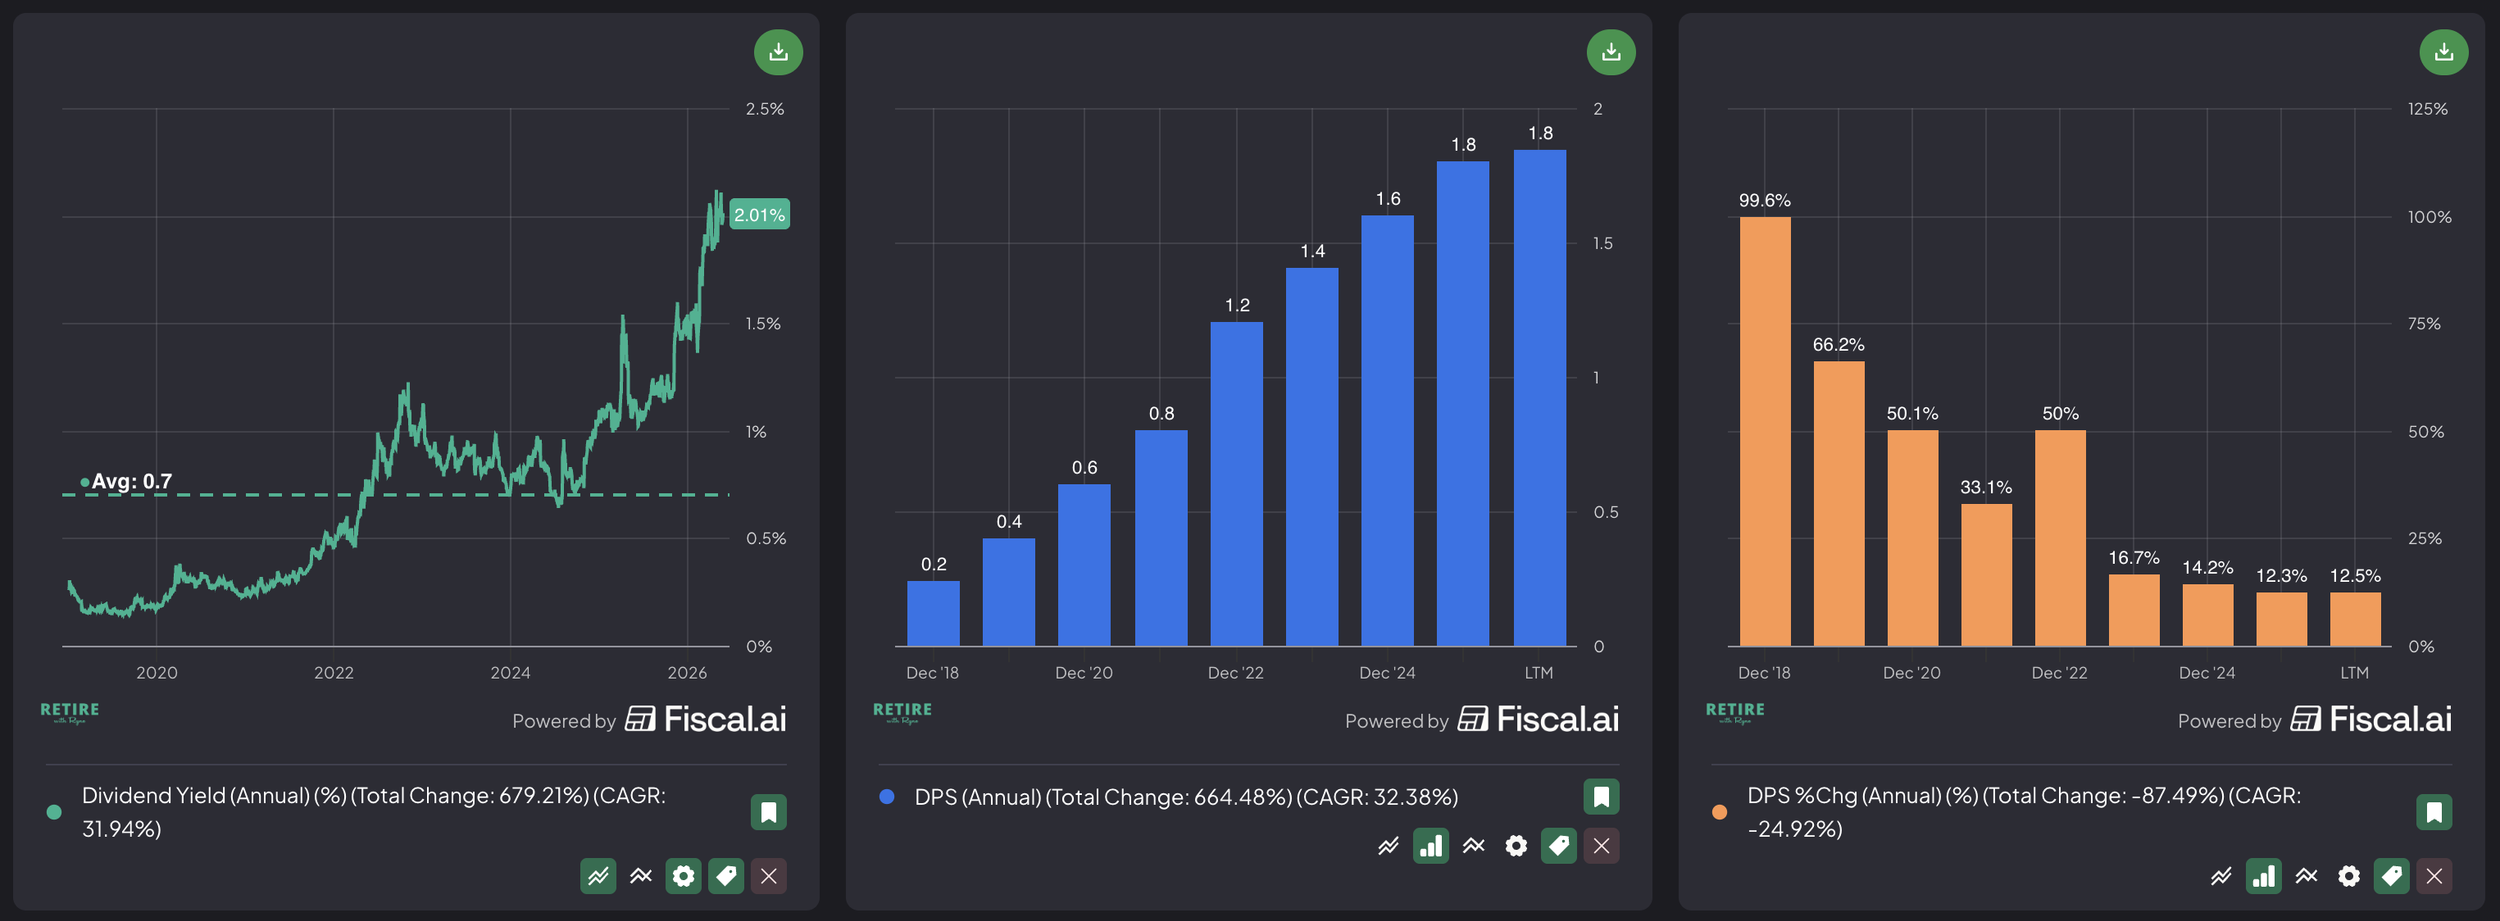This screenshot has width=2500, height=921.
Task: Click the blue DPS bar labeled 1.4
Action: [1312, 457]
